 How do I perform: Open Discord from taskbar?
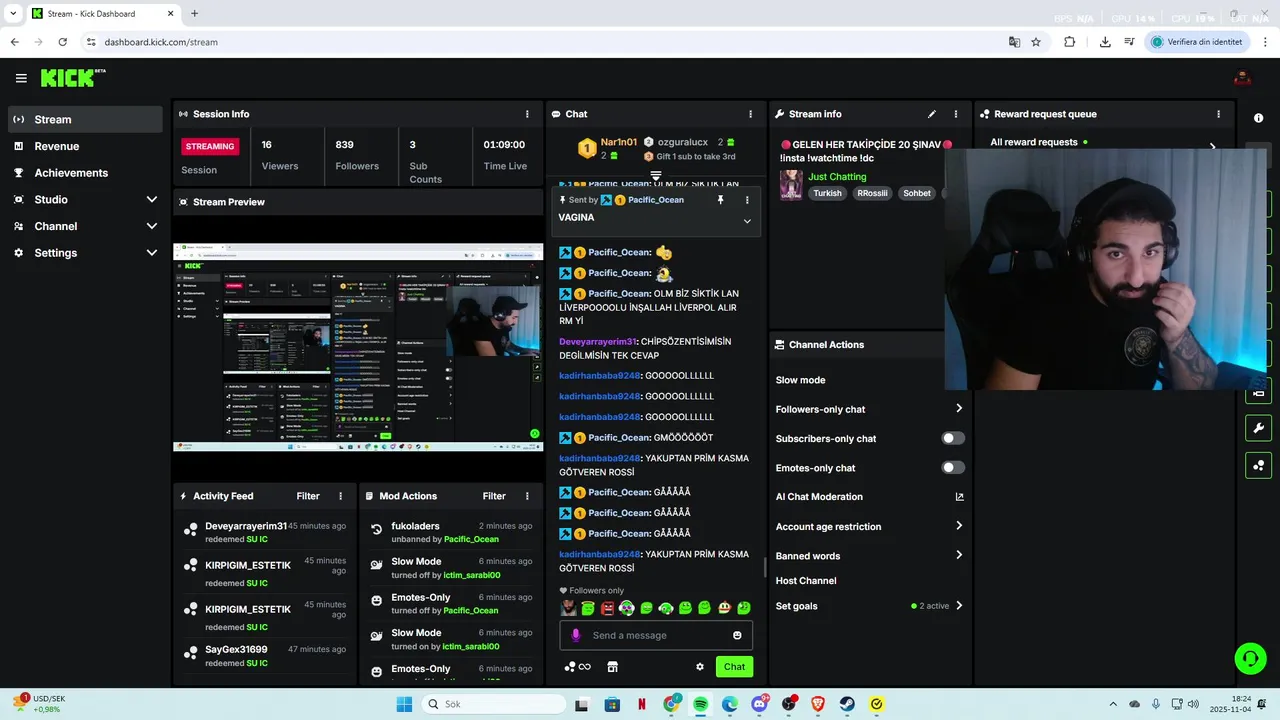point(759,704)
